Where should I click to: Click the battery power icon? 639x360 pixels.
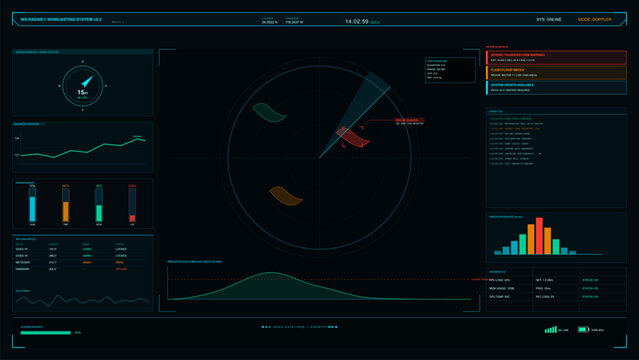583,329
